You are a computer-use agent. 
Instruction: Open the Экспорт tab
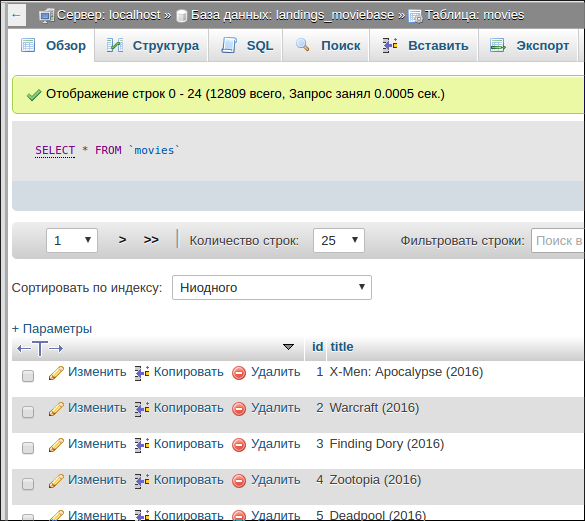pos(528,46)
